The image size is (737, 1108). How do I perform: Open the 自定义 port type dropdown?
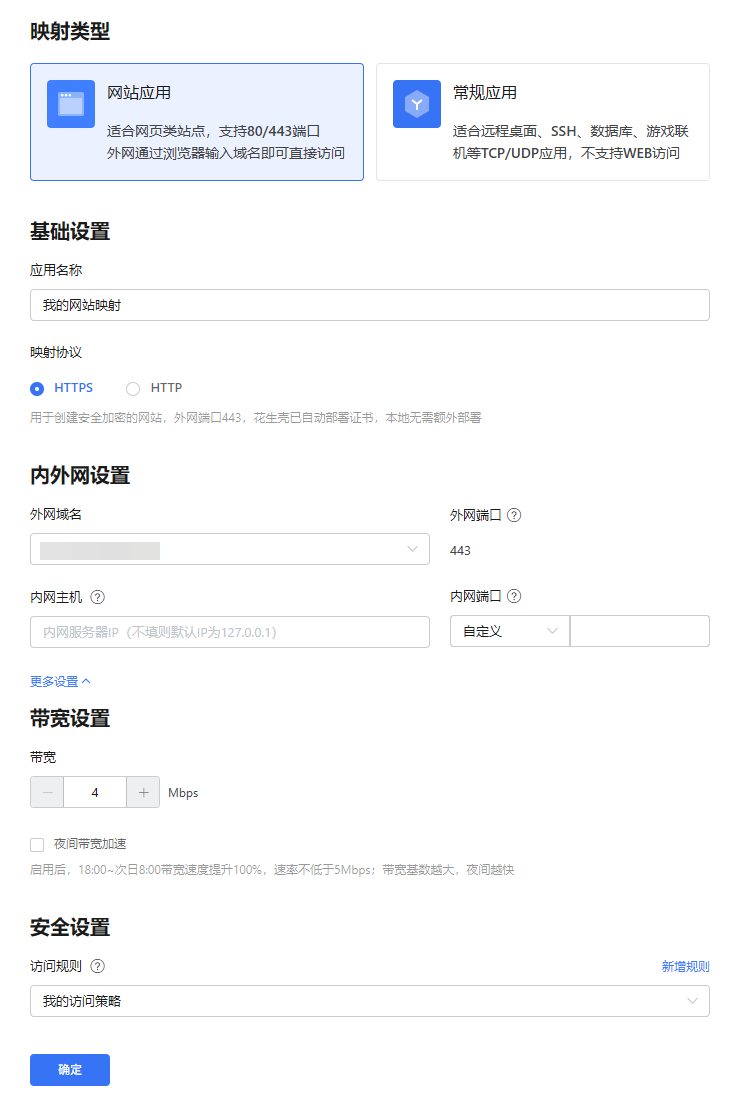(x=509, y=631)
